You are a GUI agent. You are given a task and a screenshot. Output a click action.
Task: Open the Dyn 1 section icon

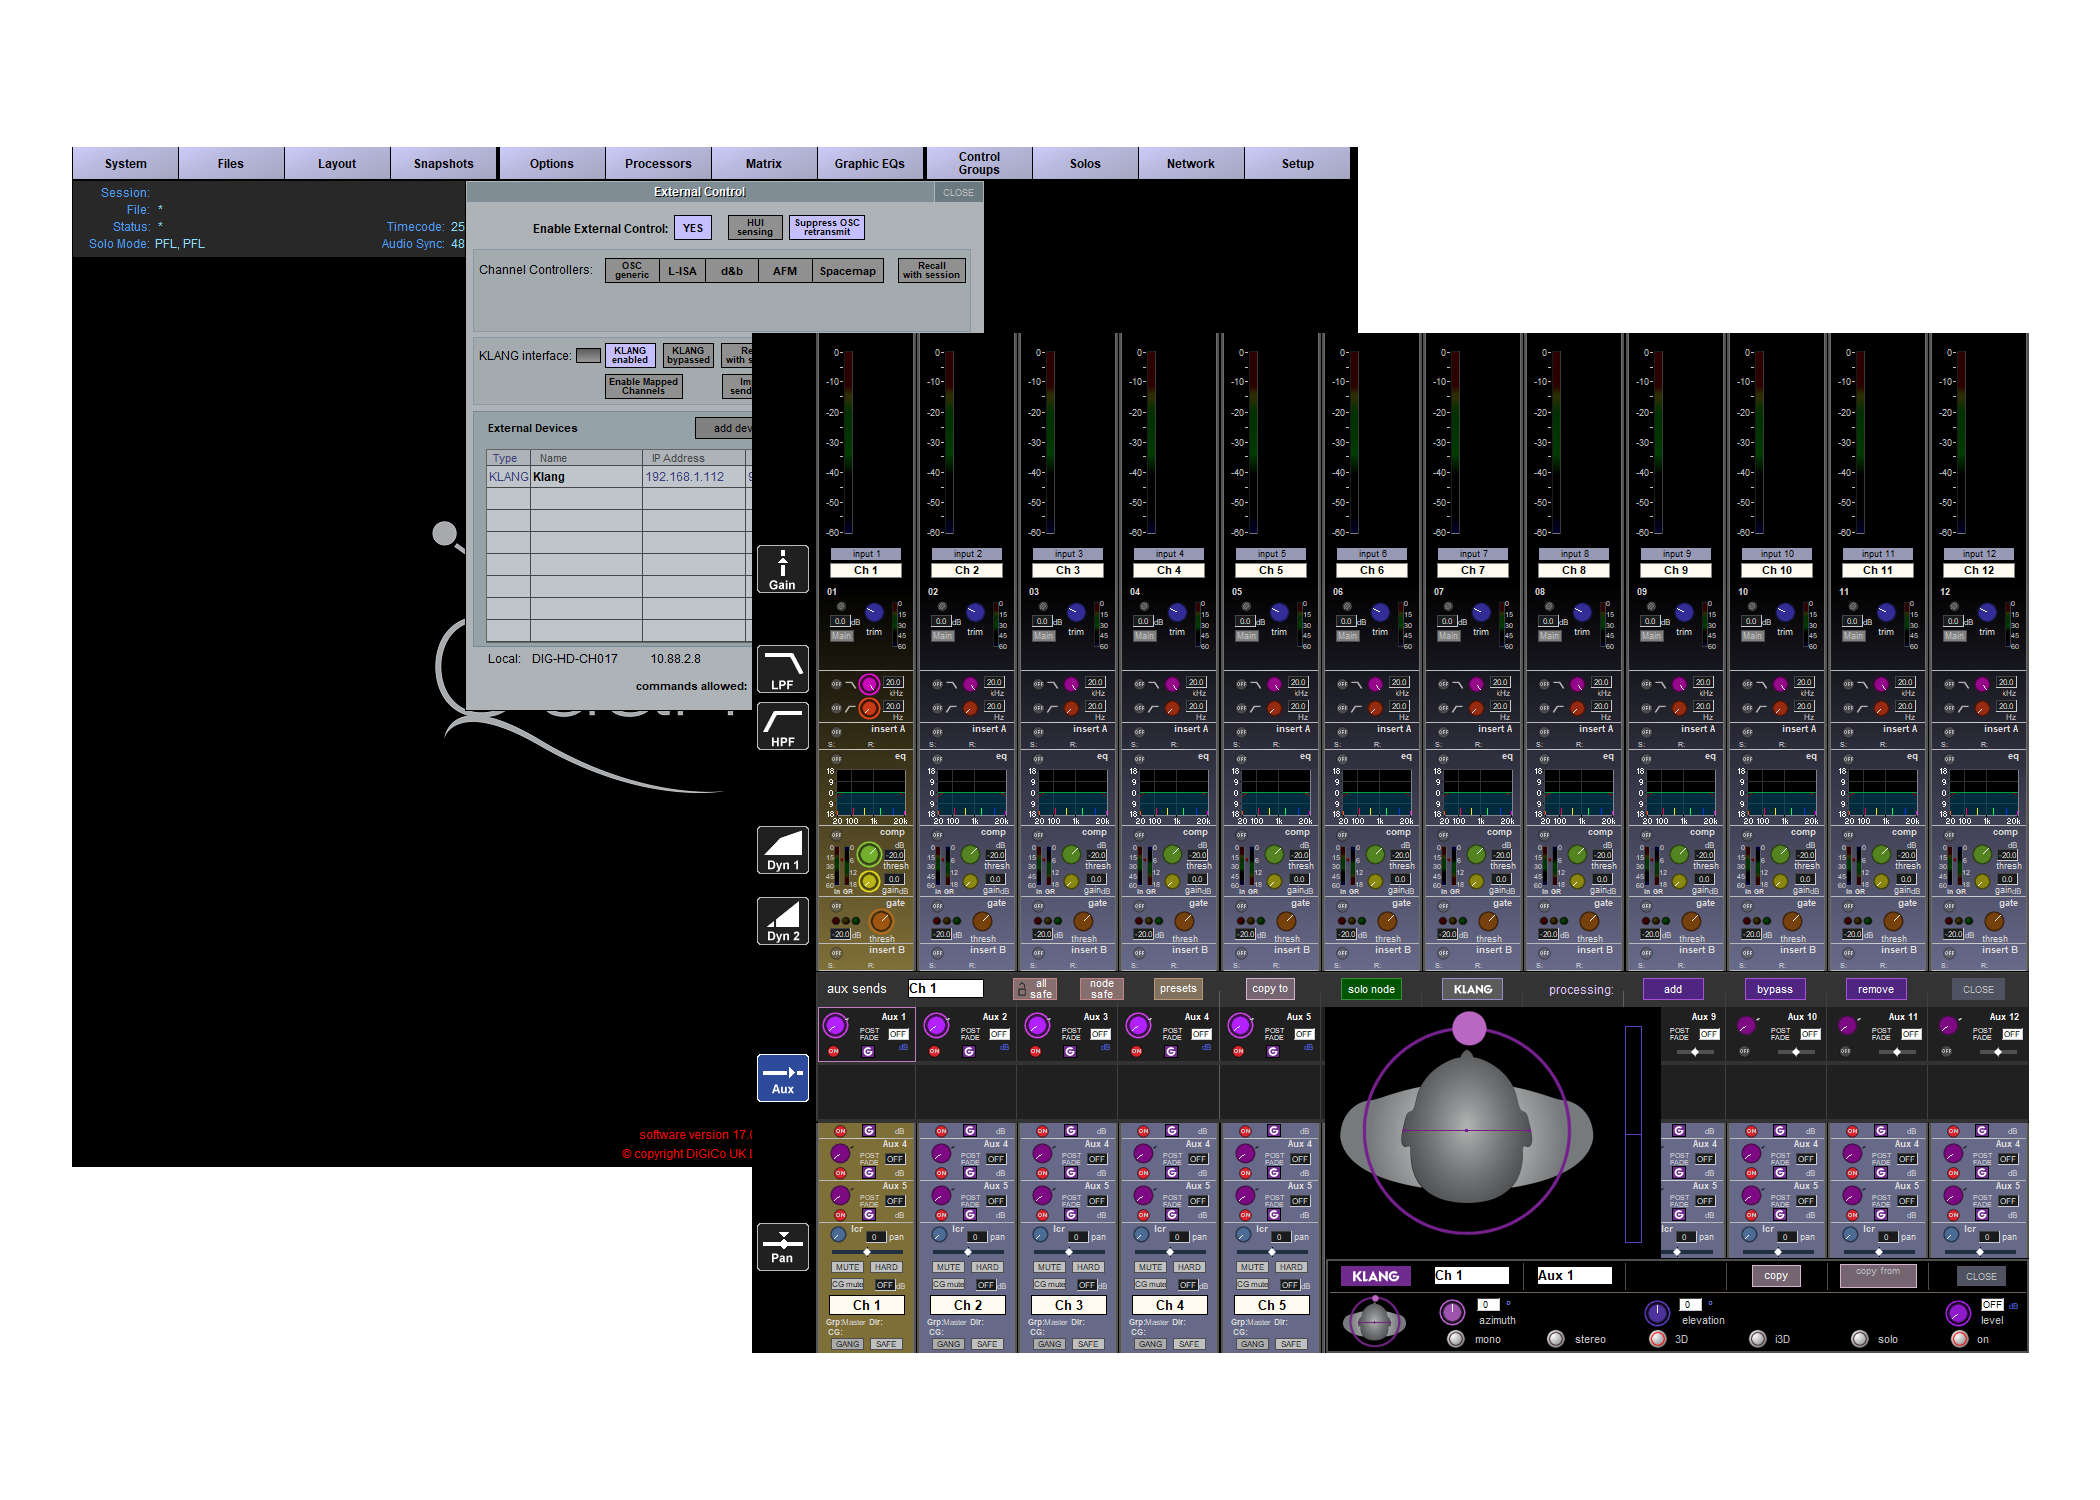click(x=782, y=850)
